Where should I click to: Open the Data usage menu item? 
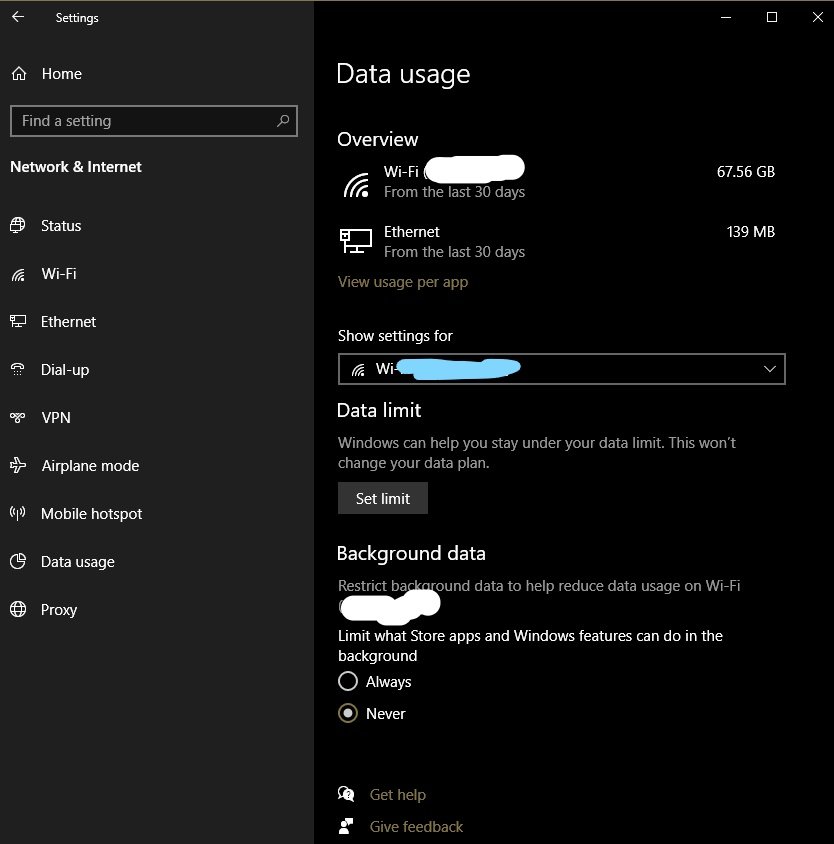(78, 562)
